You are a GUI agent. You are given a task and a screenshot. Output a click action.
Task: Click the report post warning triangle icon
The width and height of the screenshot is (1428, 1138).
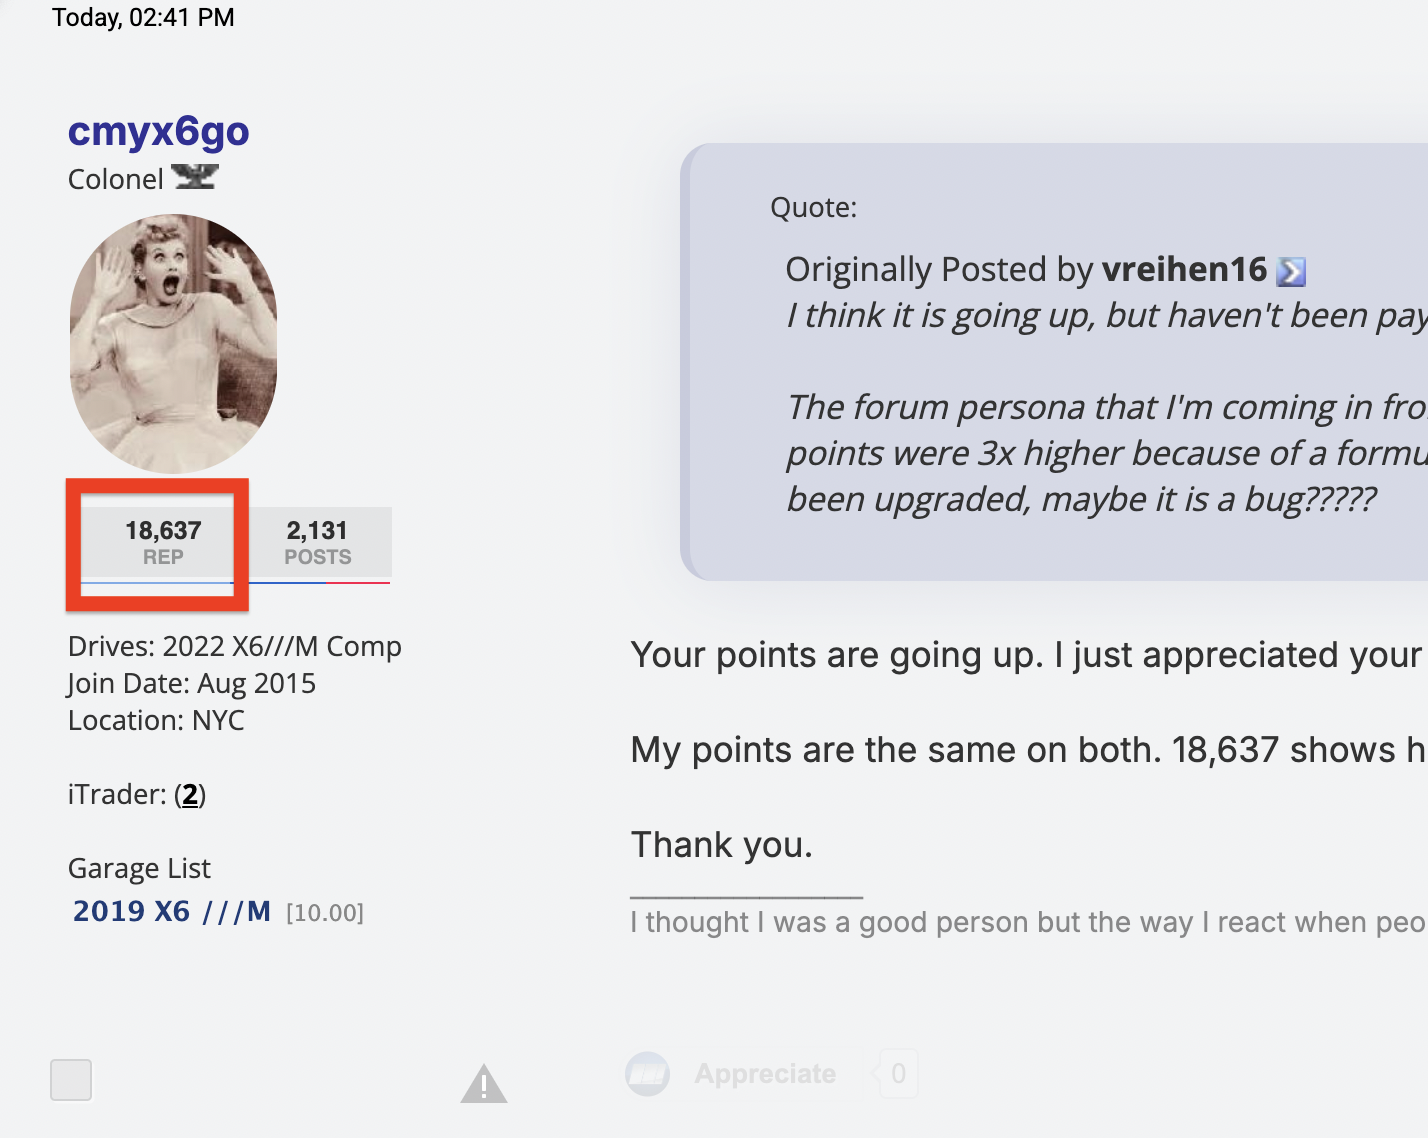484,1083
